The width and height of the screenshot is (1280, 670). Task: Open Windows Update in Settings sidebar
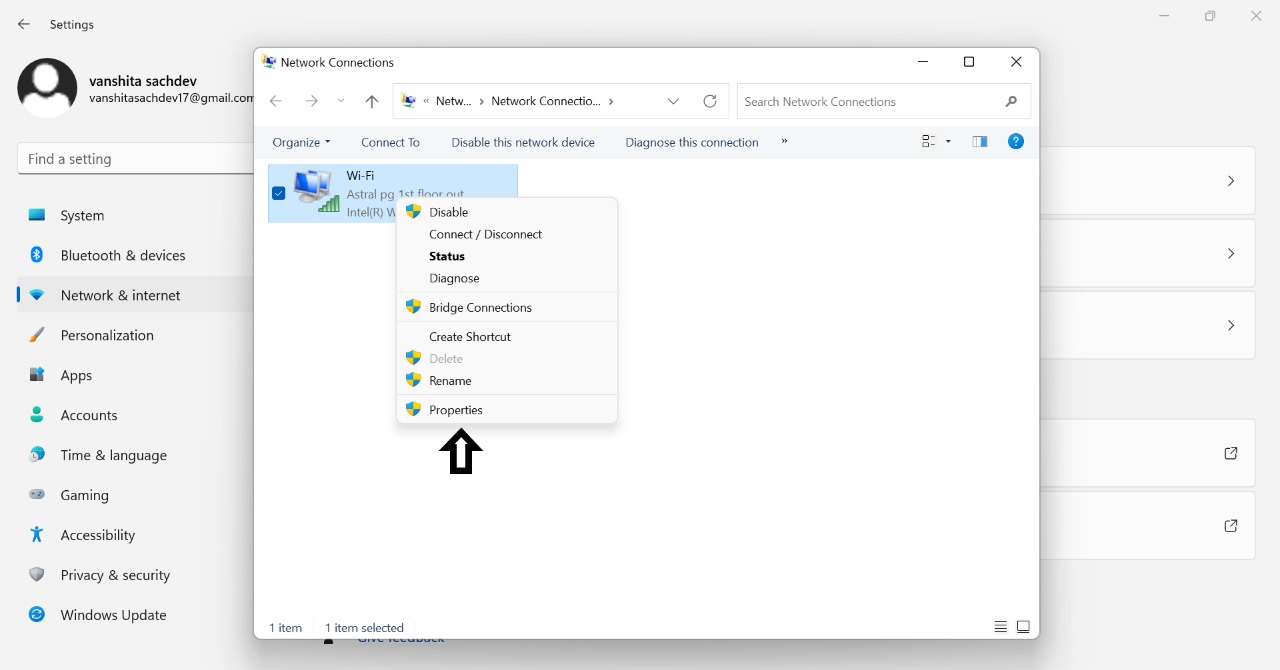tap(113, 615)
